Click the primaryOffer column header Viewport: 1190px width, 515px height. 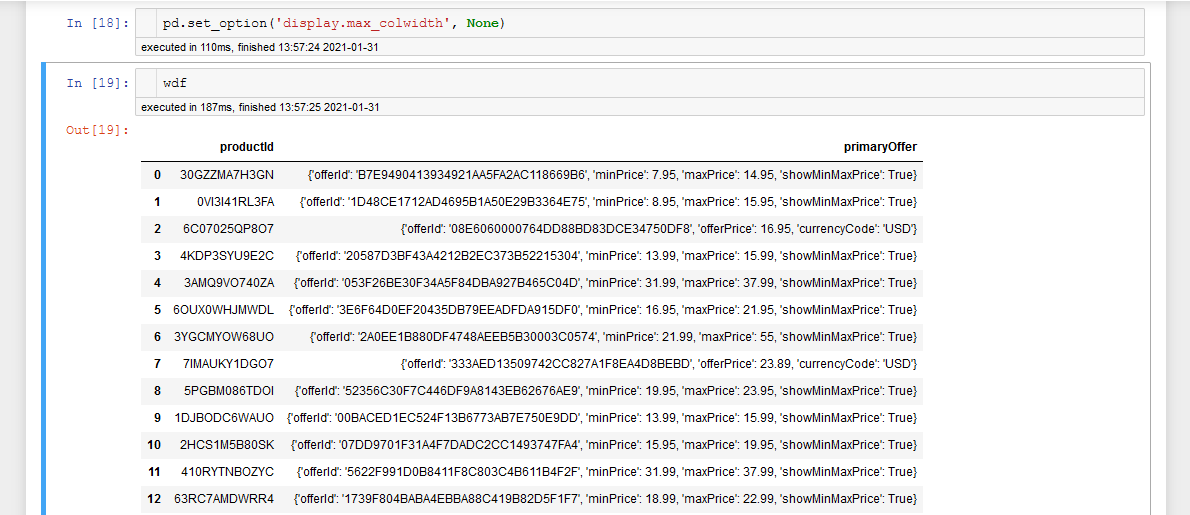pos(880,146)
